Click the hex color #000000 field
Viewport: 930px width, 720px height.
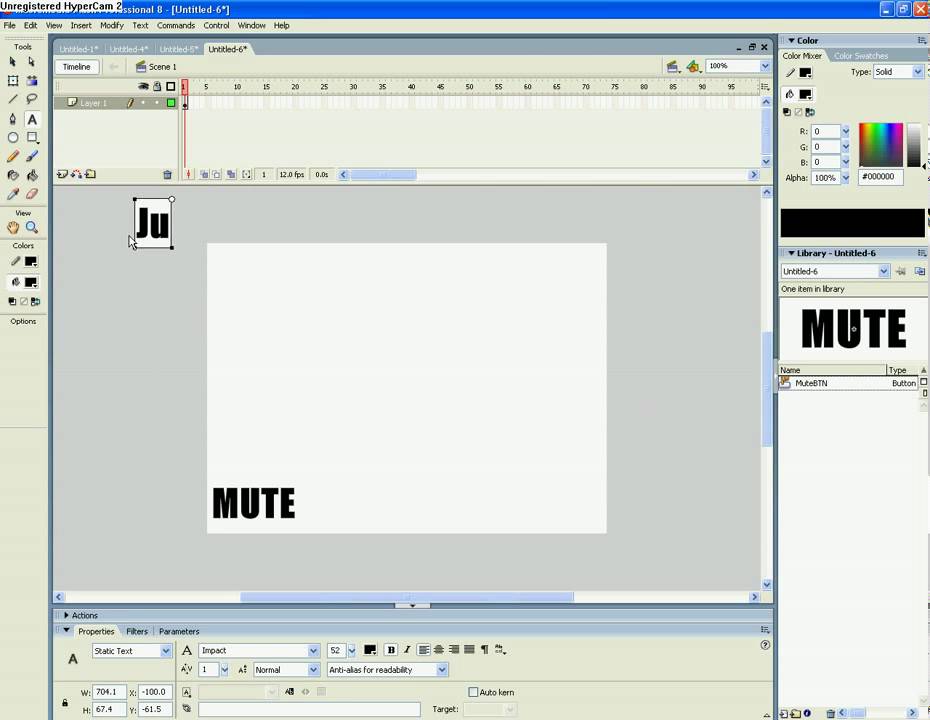(x=881, y=177)
